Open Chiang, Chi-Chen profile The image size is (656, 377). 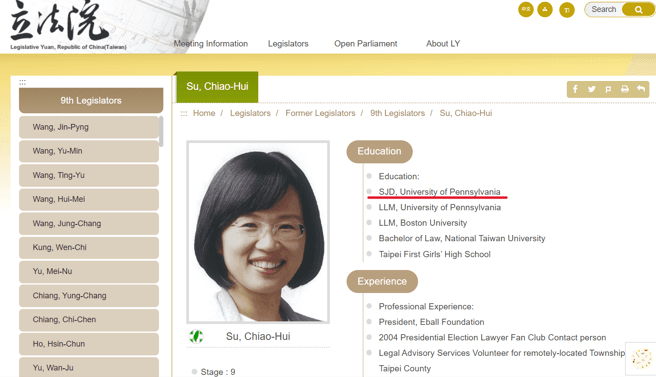pos(89,320)
